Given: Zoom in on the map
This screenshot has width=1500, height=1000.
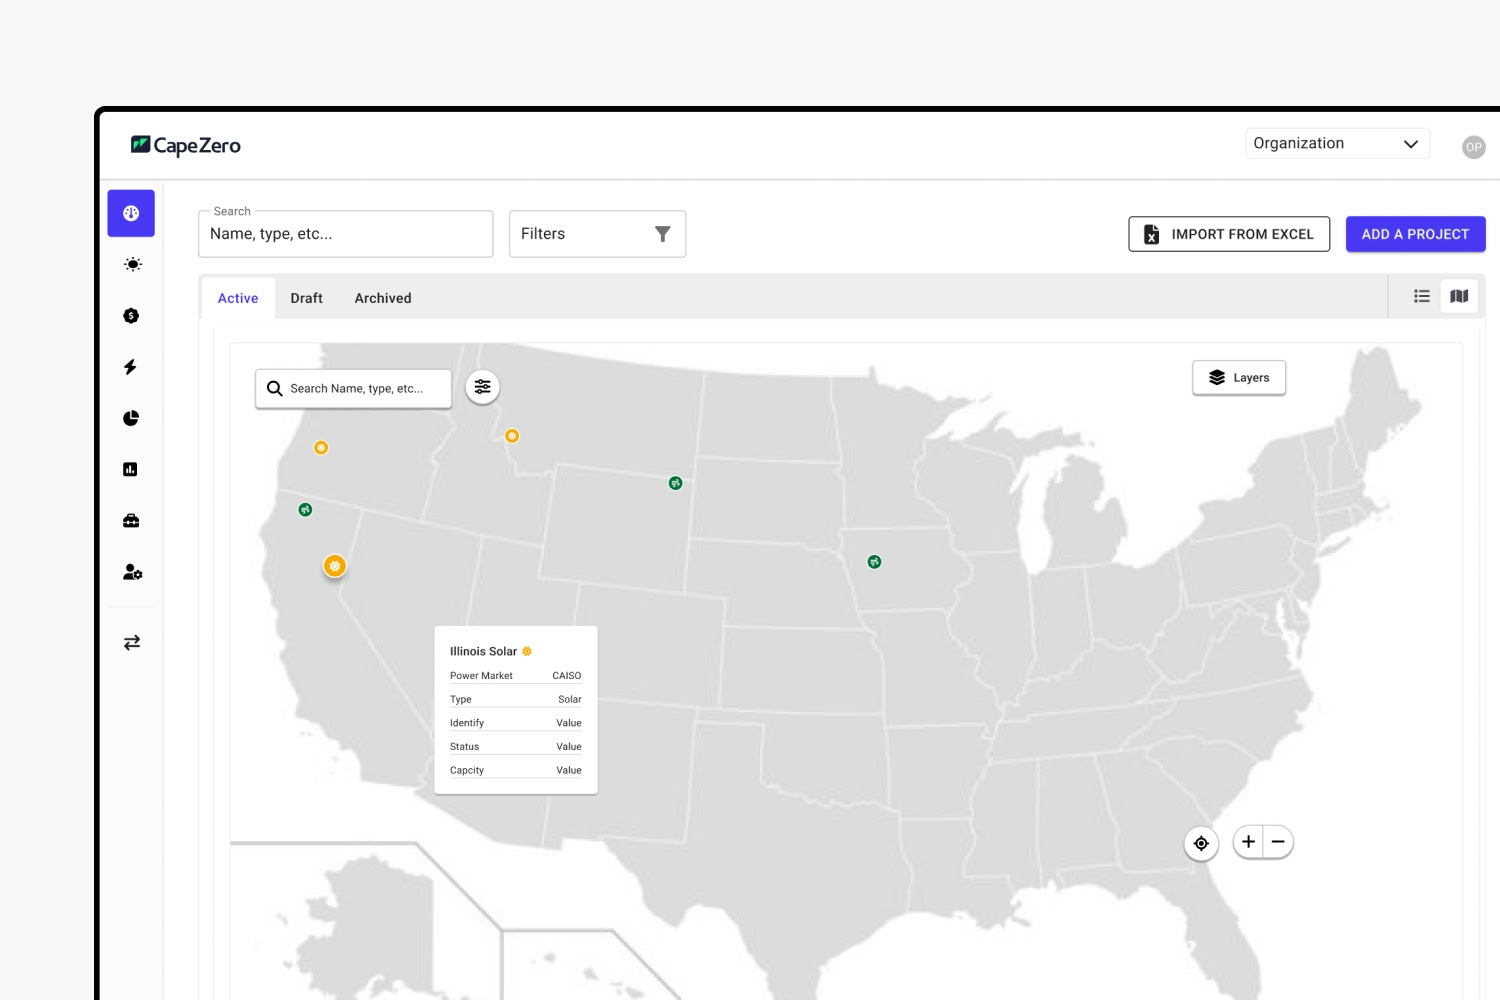Looking at the screenshot, I should (x=1248, y=842).
